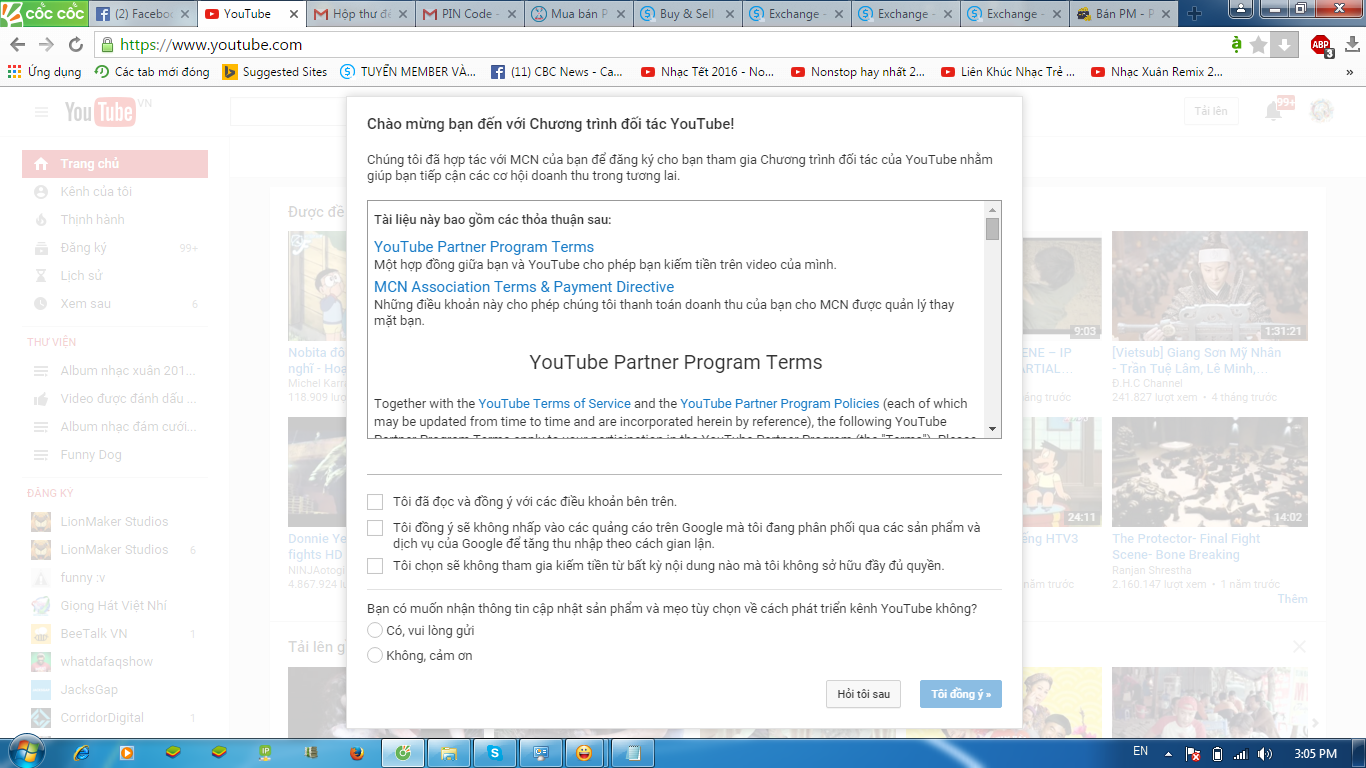The height and width of the screenshot is (768, 1366).
Task: Click the EN language indicator
Action: tap(1140, 751)
